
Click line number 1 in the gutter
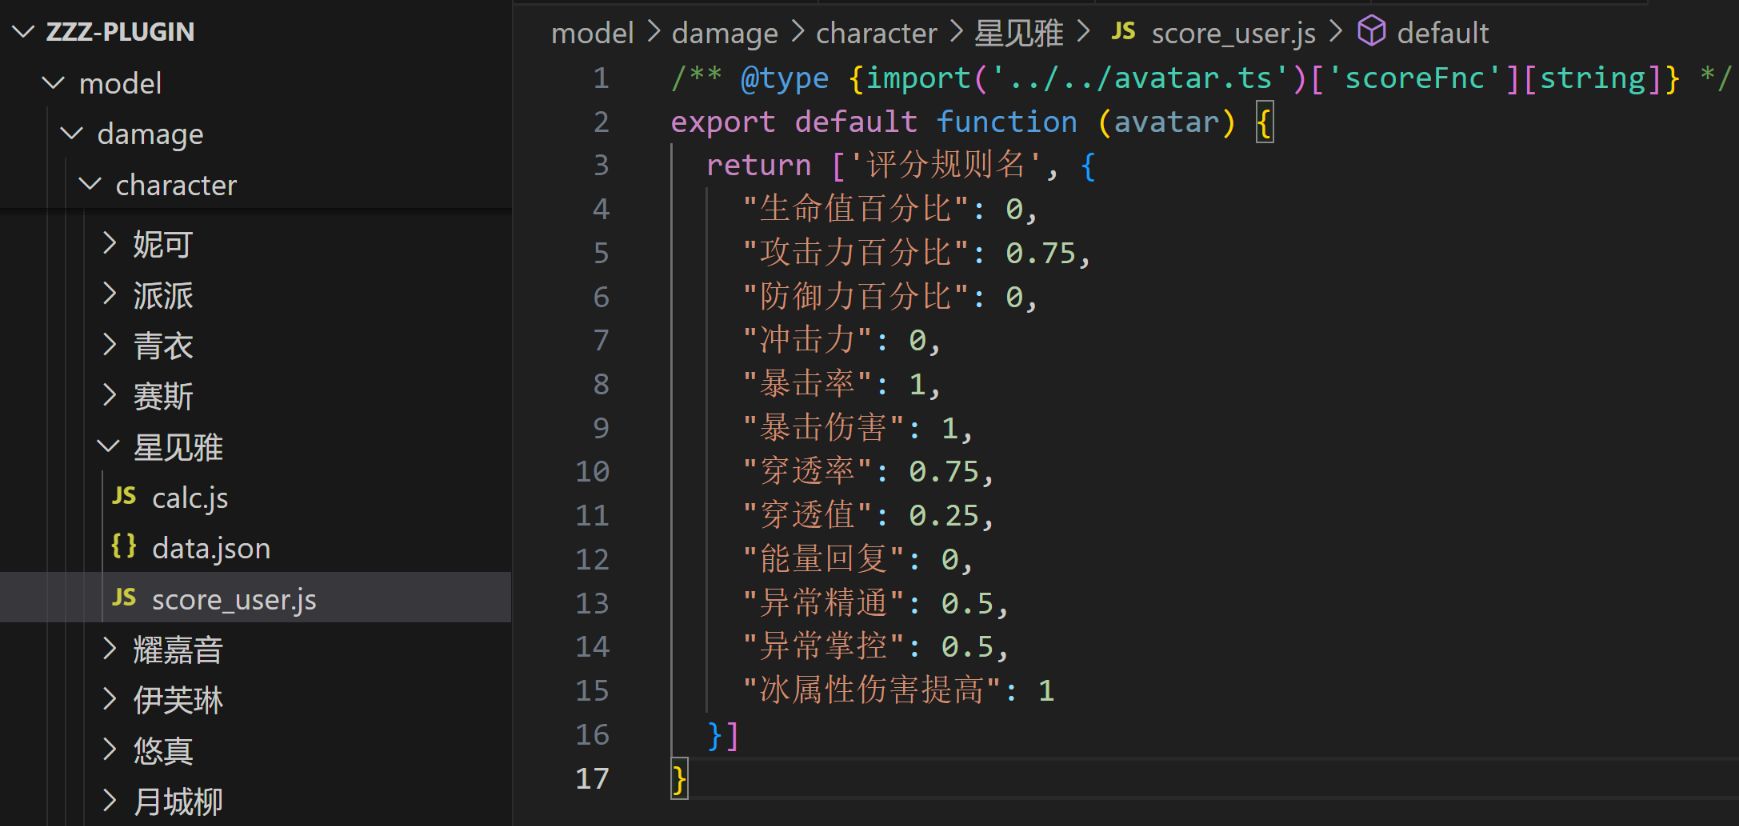point(600,78)
